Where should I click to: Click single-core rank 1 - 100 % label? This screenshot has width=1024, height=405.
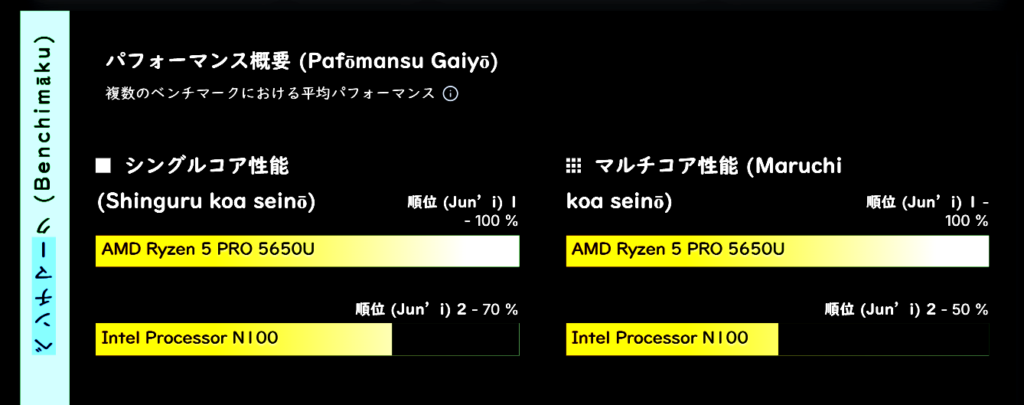(x=463, y=209)
